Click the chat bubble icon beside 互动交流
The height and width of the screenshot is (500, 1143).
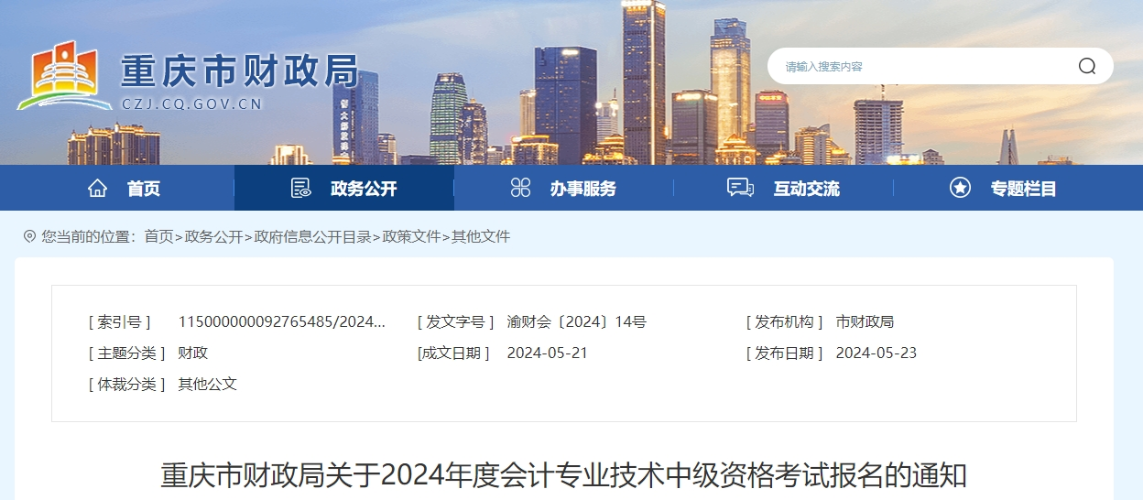[740, 188]
